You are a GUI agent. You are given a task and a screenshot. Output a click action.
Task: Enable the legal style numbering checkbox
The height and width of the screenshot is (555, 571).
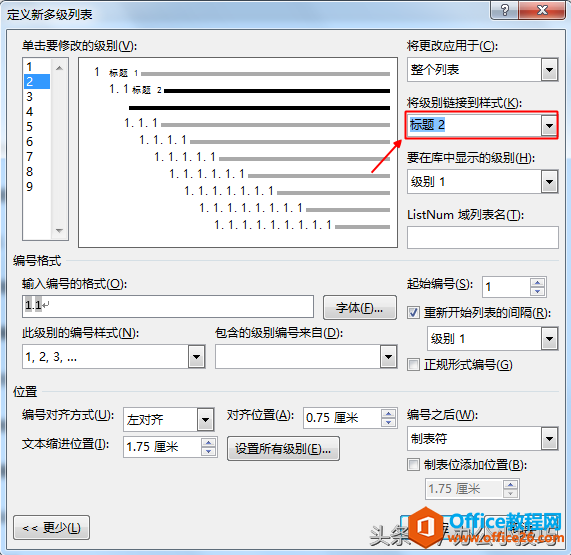(413, 365)
